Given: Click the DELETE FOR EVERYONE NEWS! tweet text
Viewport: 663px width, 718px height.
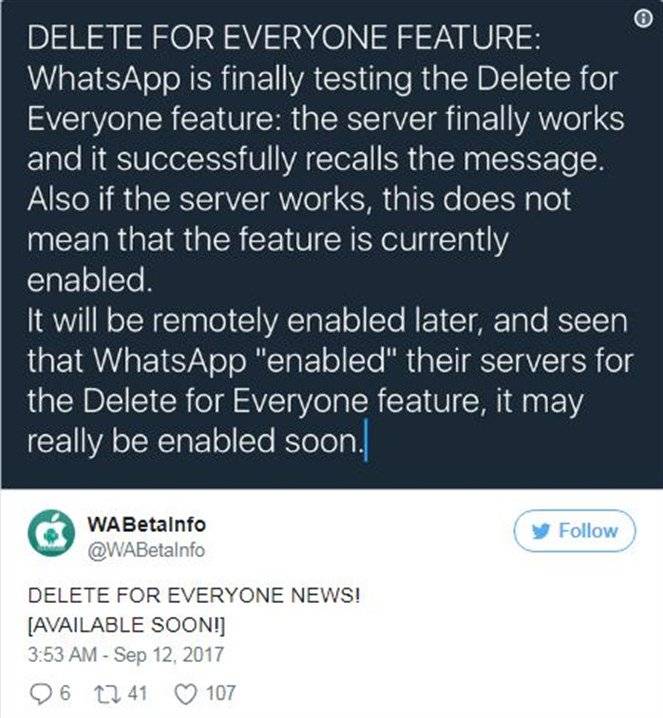Looking at the screenshot, I should click(194, 596).
